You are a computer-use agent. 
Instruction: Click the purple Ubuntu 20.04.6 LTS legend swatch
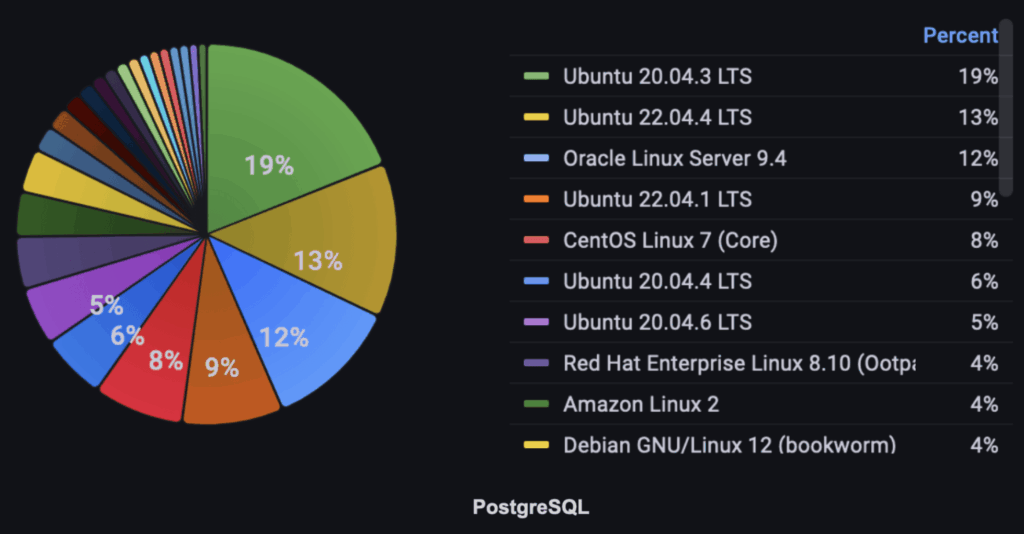pyautogui.click(x=536, y=322)
